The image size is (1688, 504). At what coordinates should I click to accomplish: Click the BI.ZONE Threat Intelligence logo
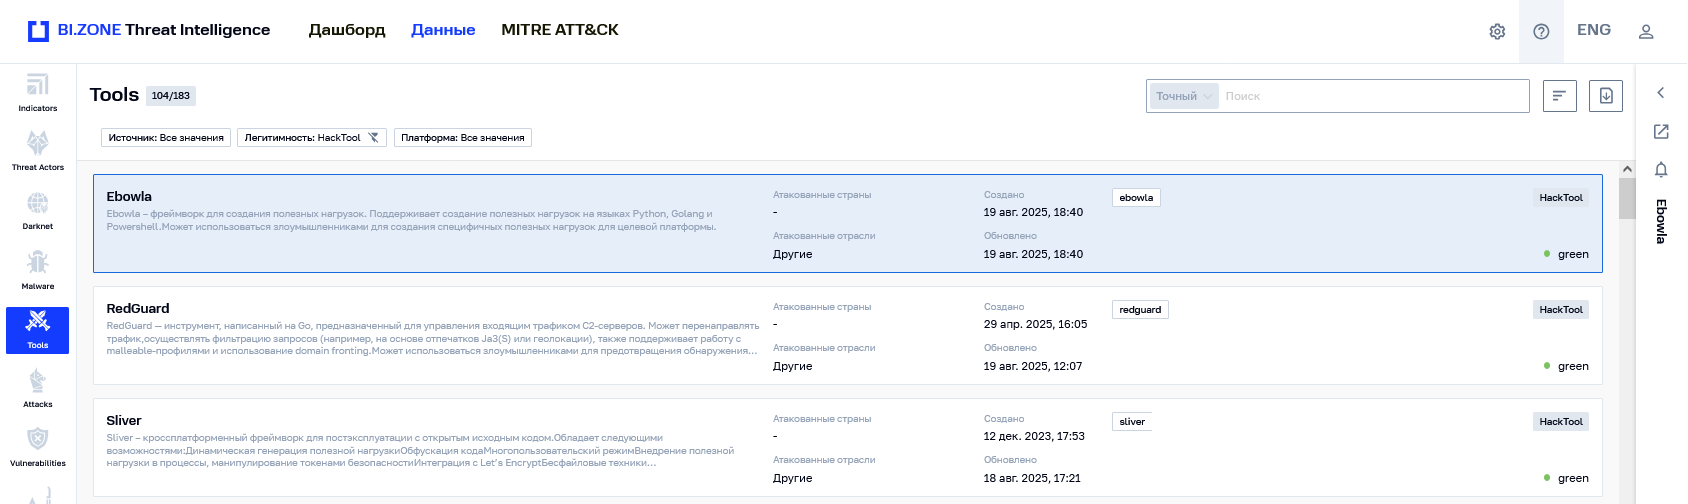coord(149,30)
